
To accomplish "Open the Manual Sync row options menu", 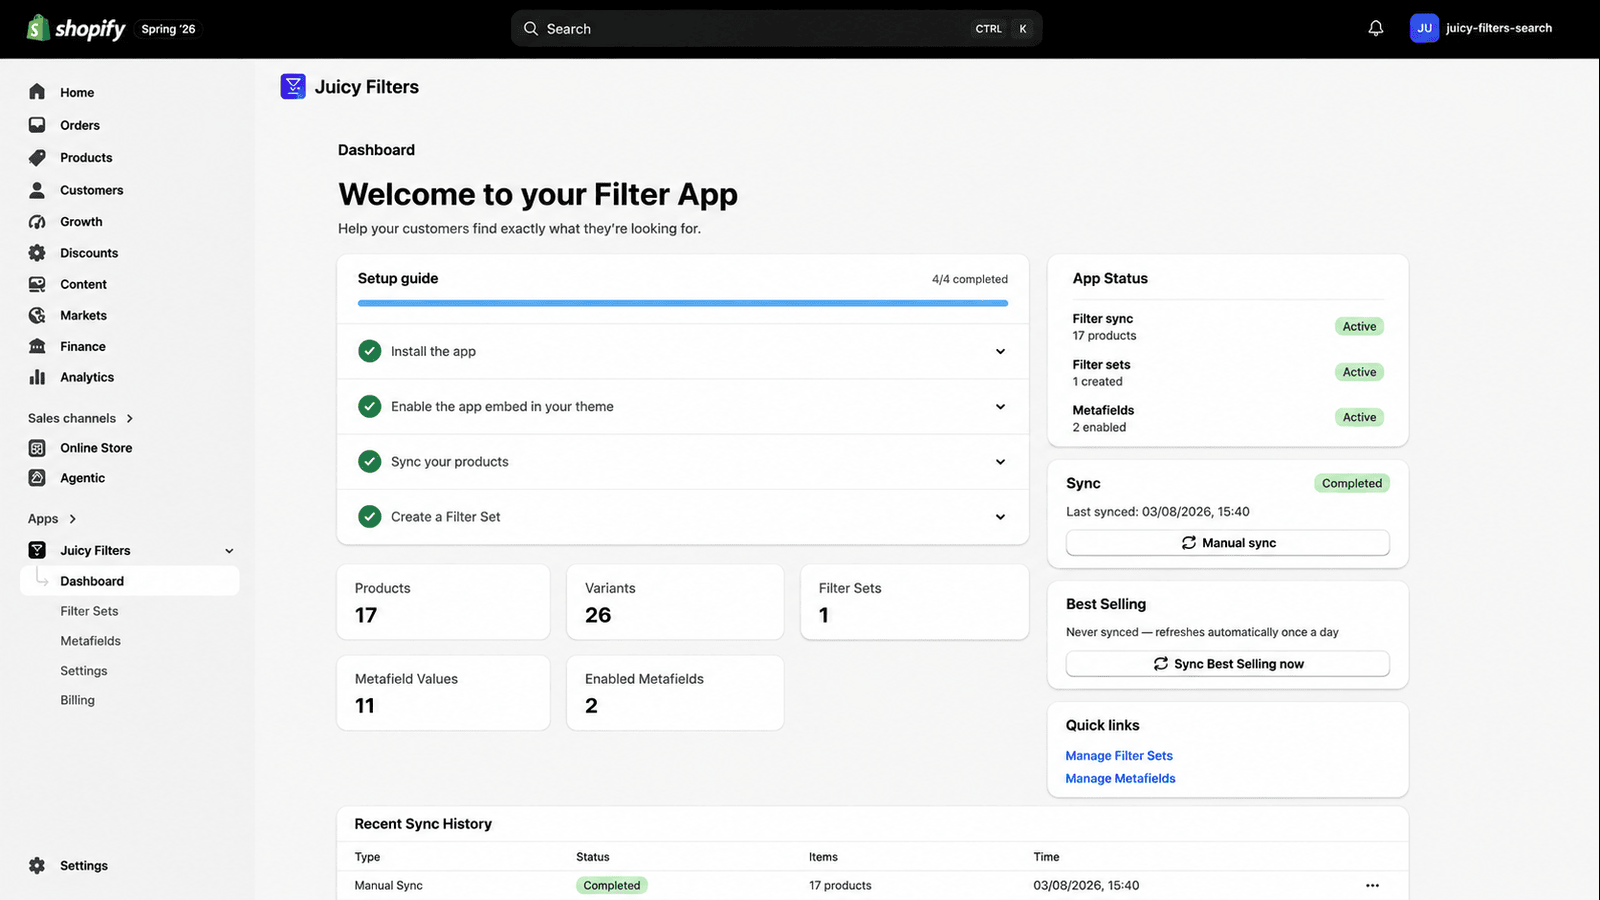I will point(1372,885).
